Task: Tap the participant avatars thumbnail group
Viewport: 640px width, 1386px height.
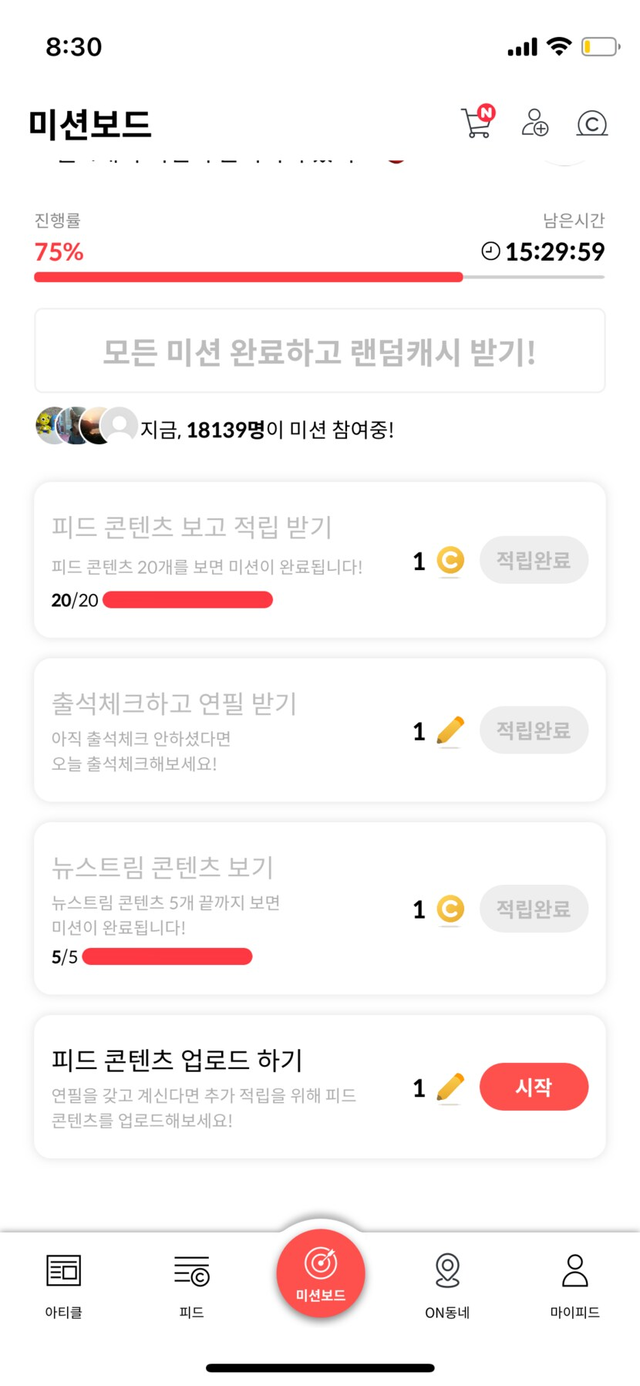Action: [86, 426]
